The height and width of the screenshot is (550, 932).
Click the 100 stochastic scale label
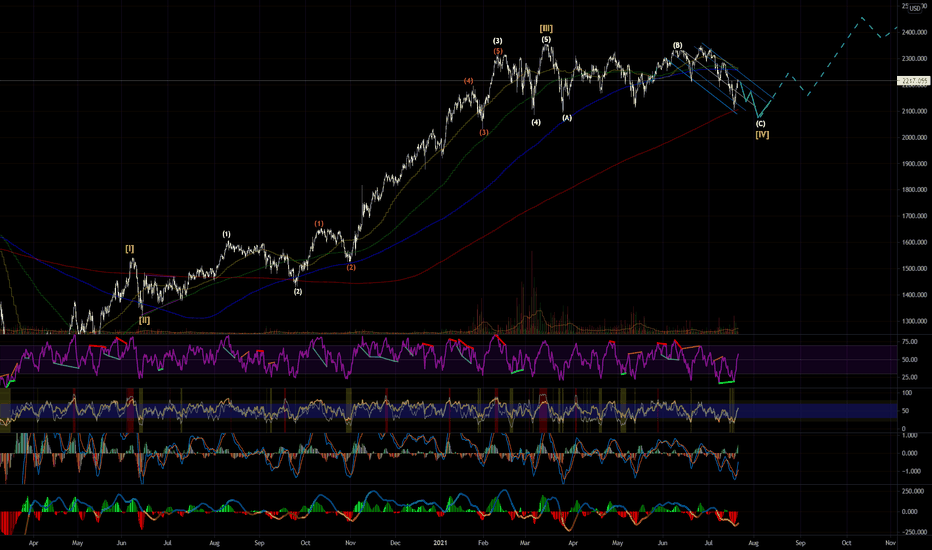pyautogui.click(x=907, y=393)
